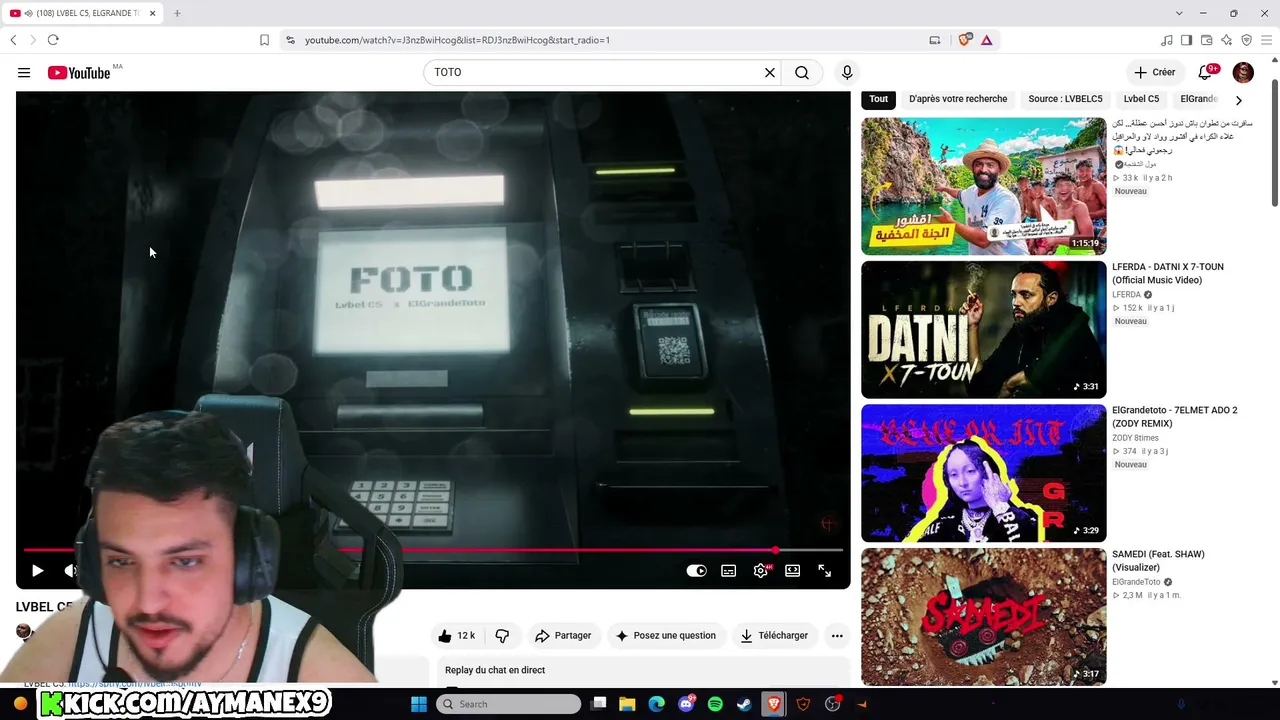1280x720 pixels.
Task: Start a voice search with the microphone
Action: pyautogui.click(x=847, y=72)
